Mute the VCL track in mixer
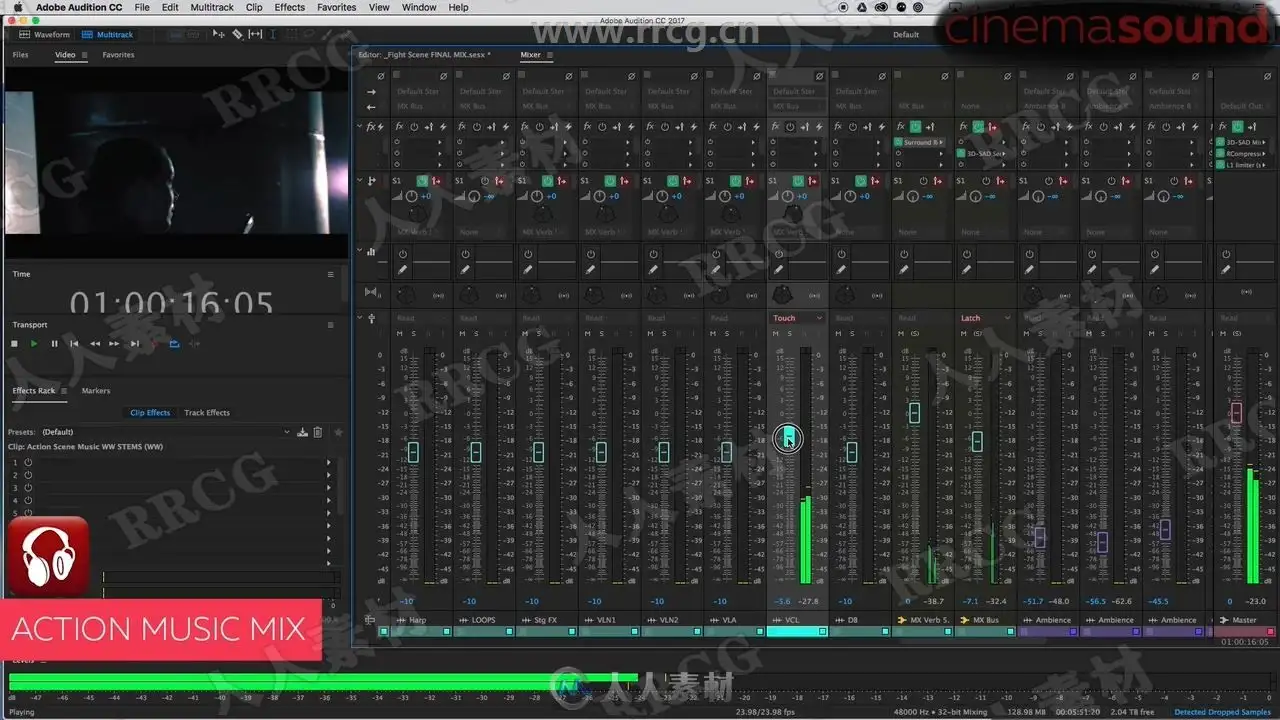1280x720 pixels. pos(777,333)
